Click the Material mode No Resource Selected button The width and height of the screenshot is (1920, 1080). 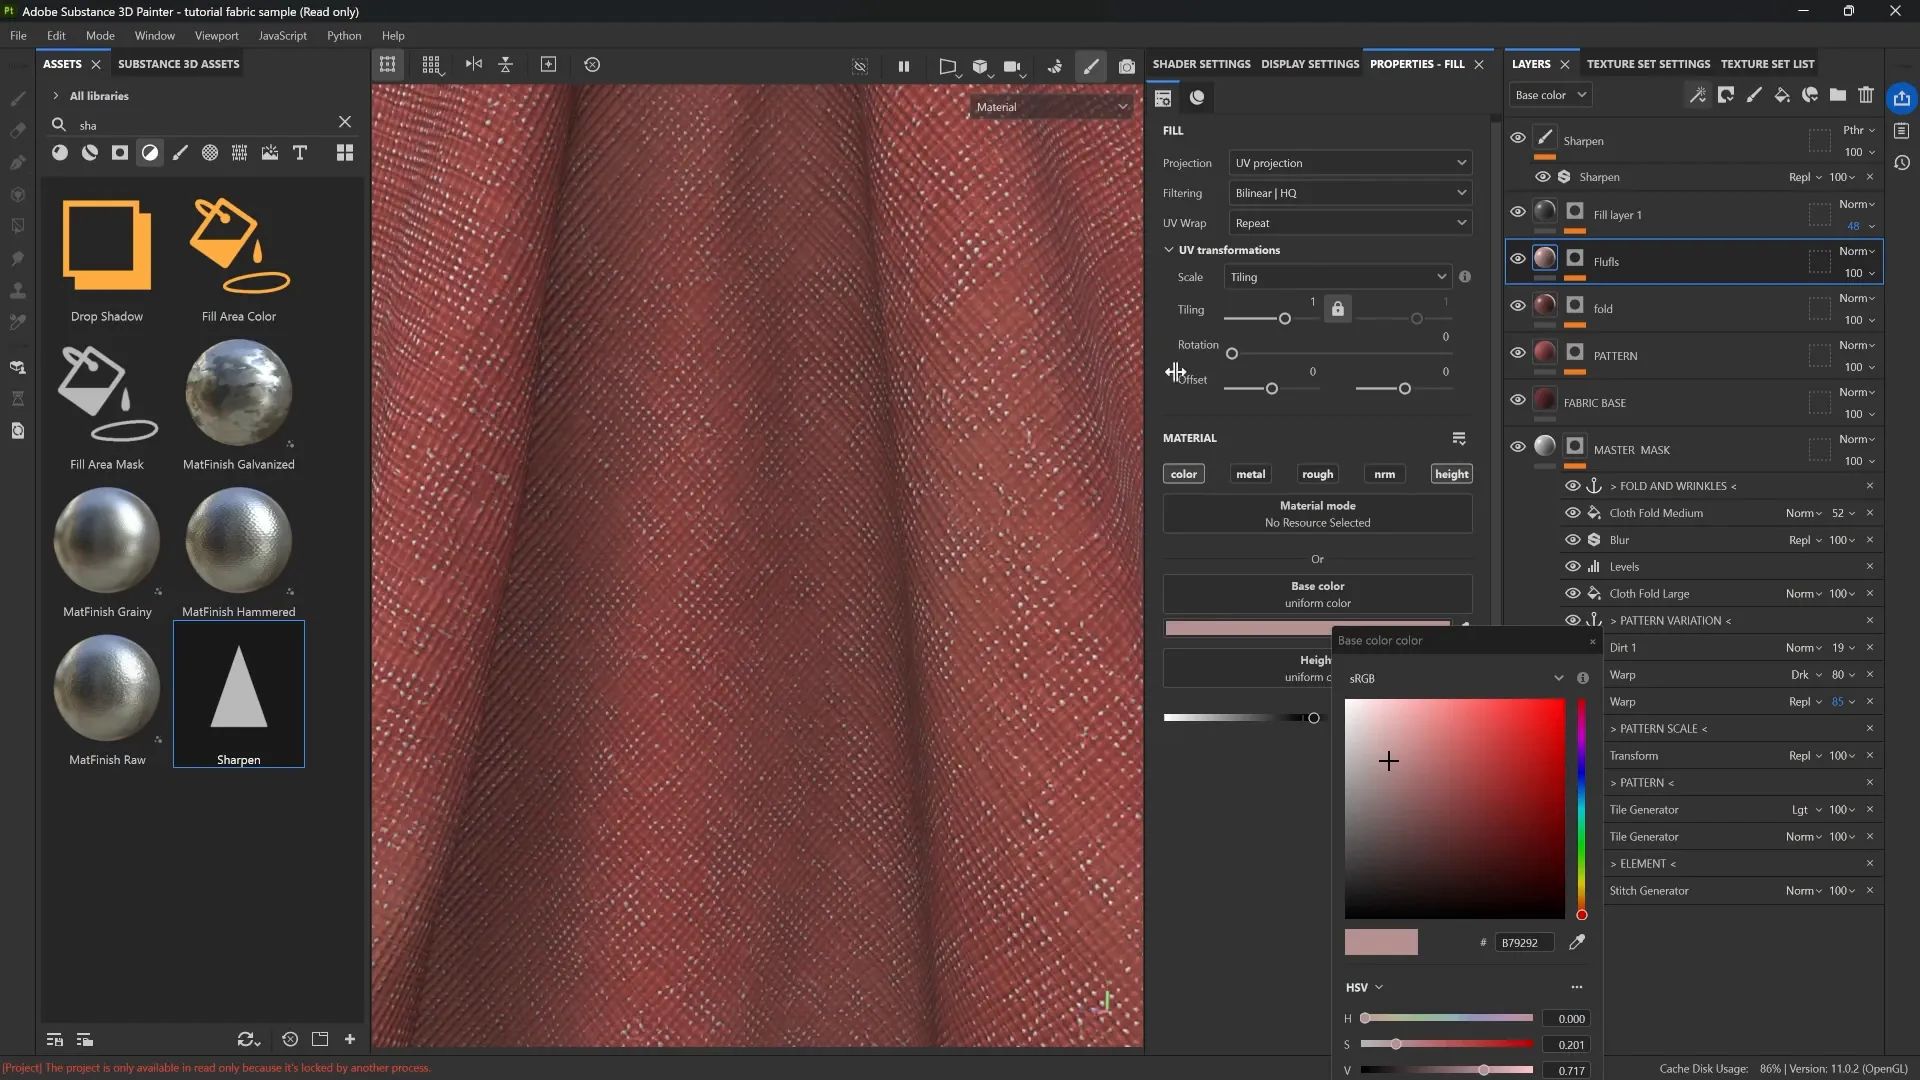click(x=1317, y=514)
